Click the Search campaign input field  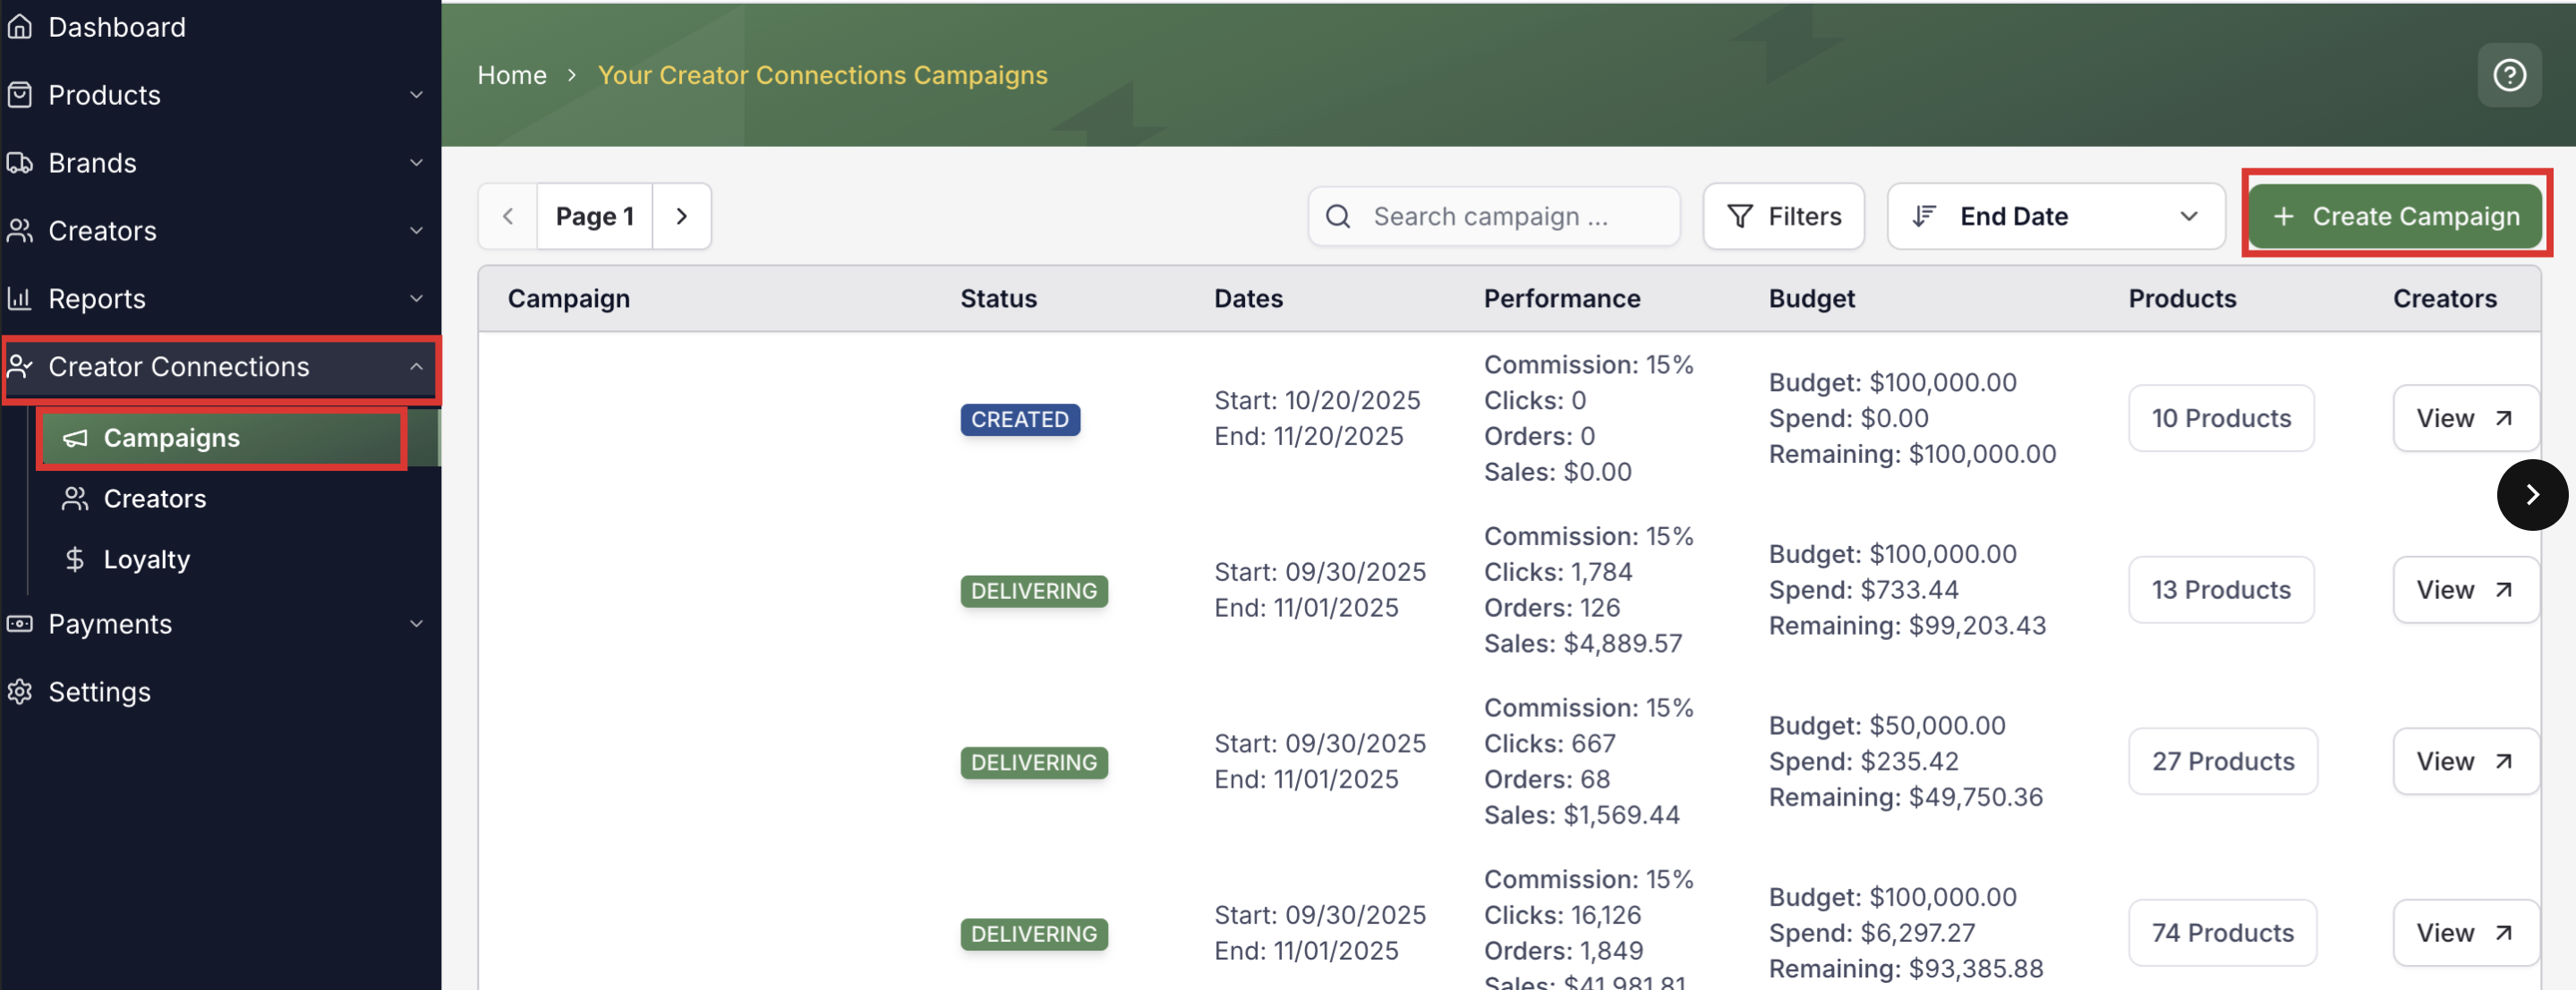tap(1510, 216)
